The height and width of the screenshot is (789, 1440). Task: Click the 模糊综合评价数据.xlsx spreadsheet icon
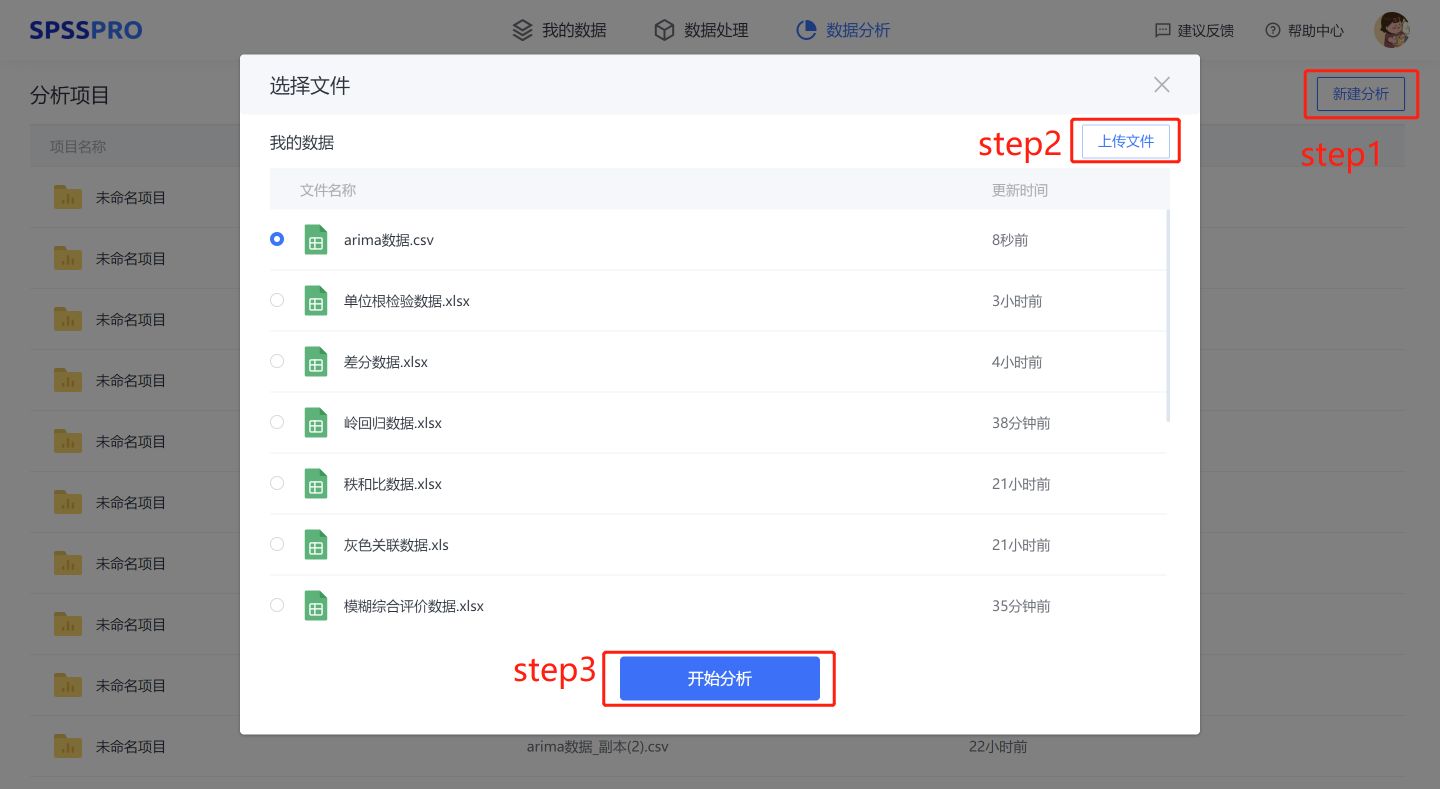pyautogui.click(x=316, y=606)
